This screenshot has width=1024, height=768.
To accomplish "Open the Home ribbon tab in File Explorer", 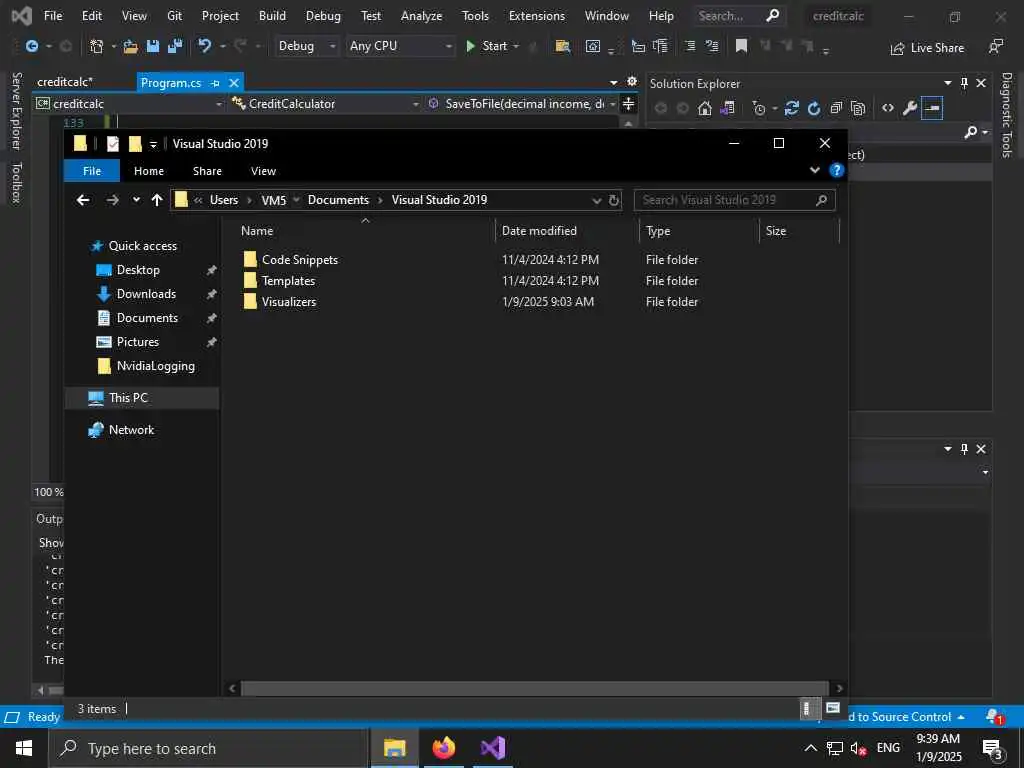I will [149, 171].
